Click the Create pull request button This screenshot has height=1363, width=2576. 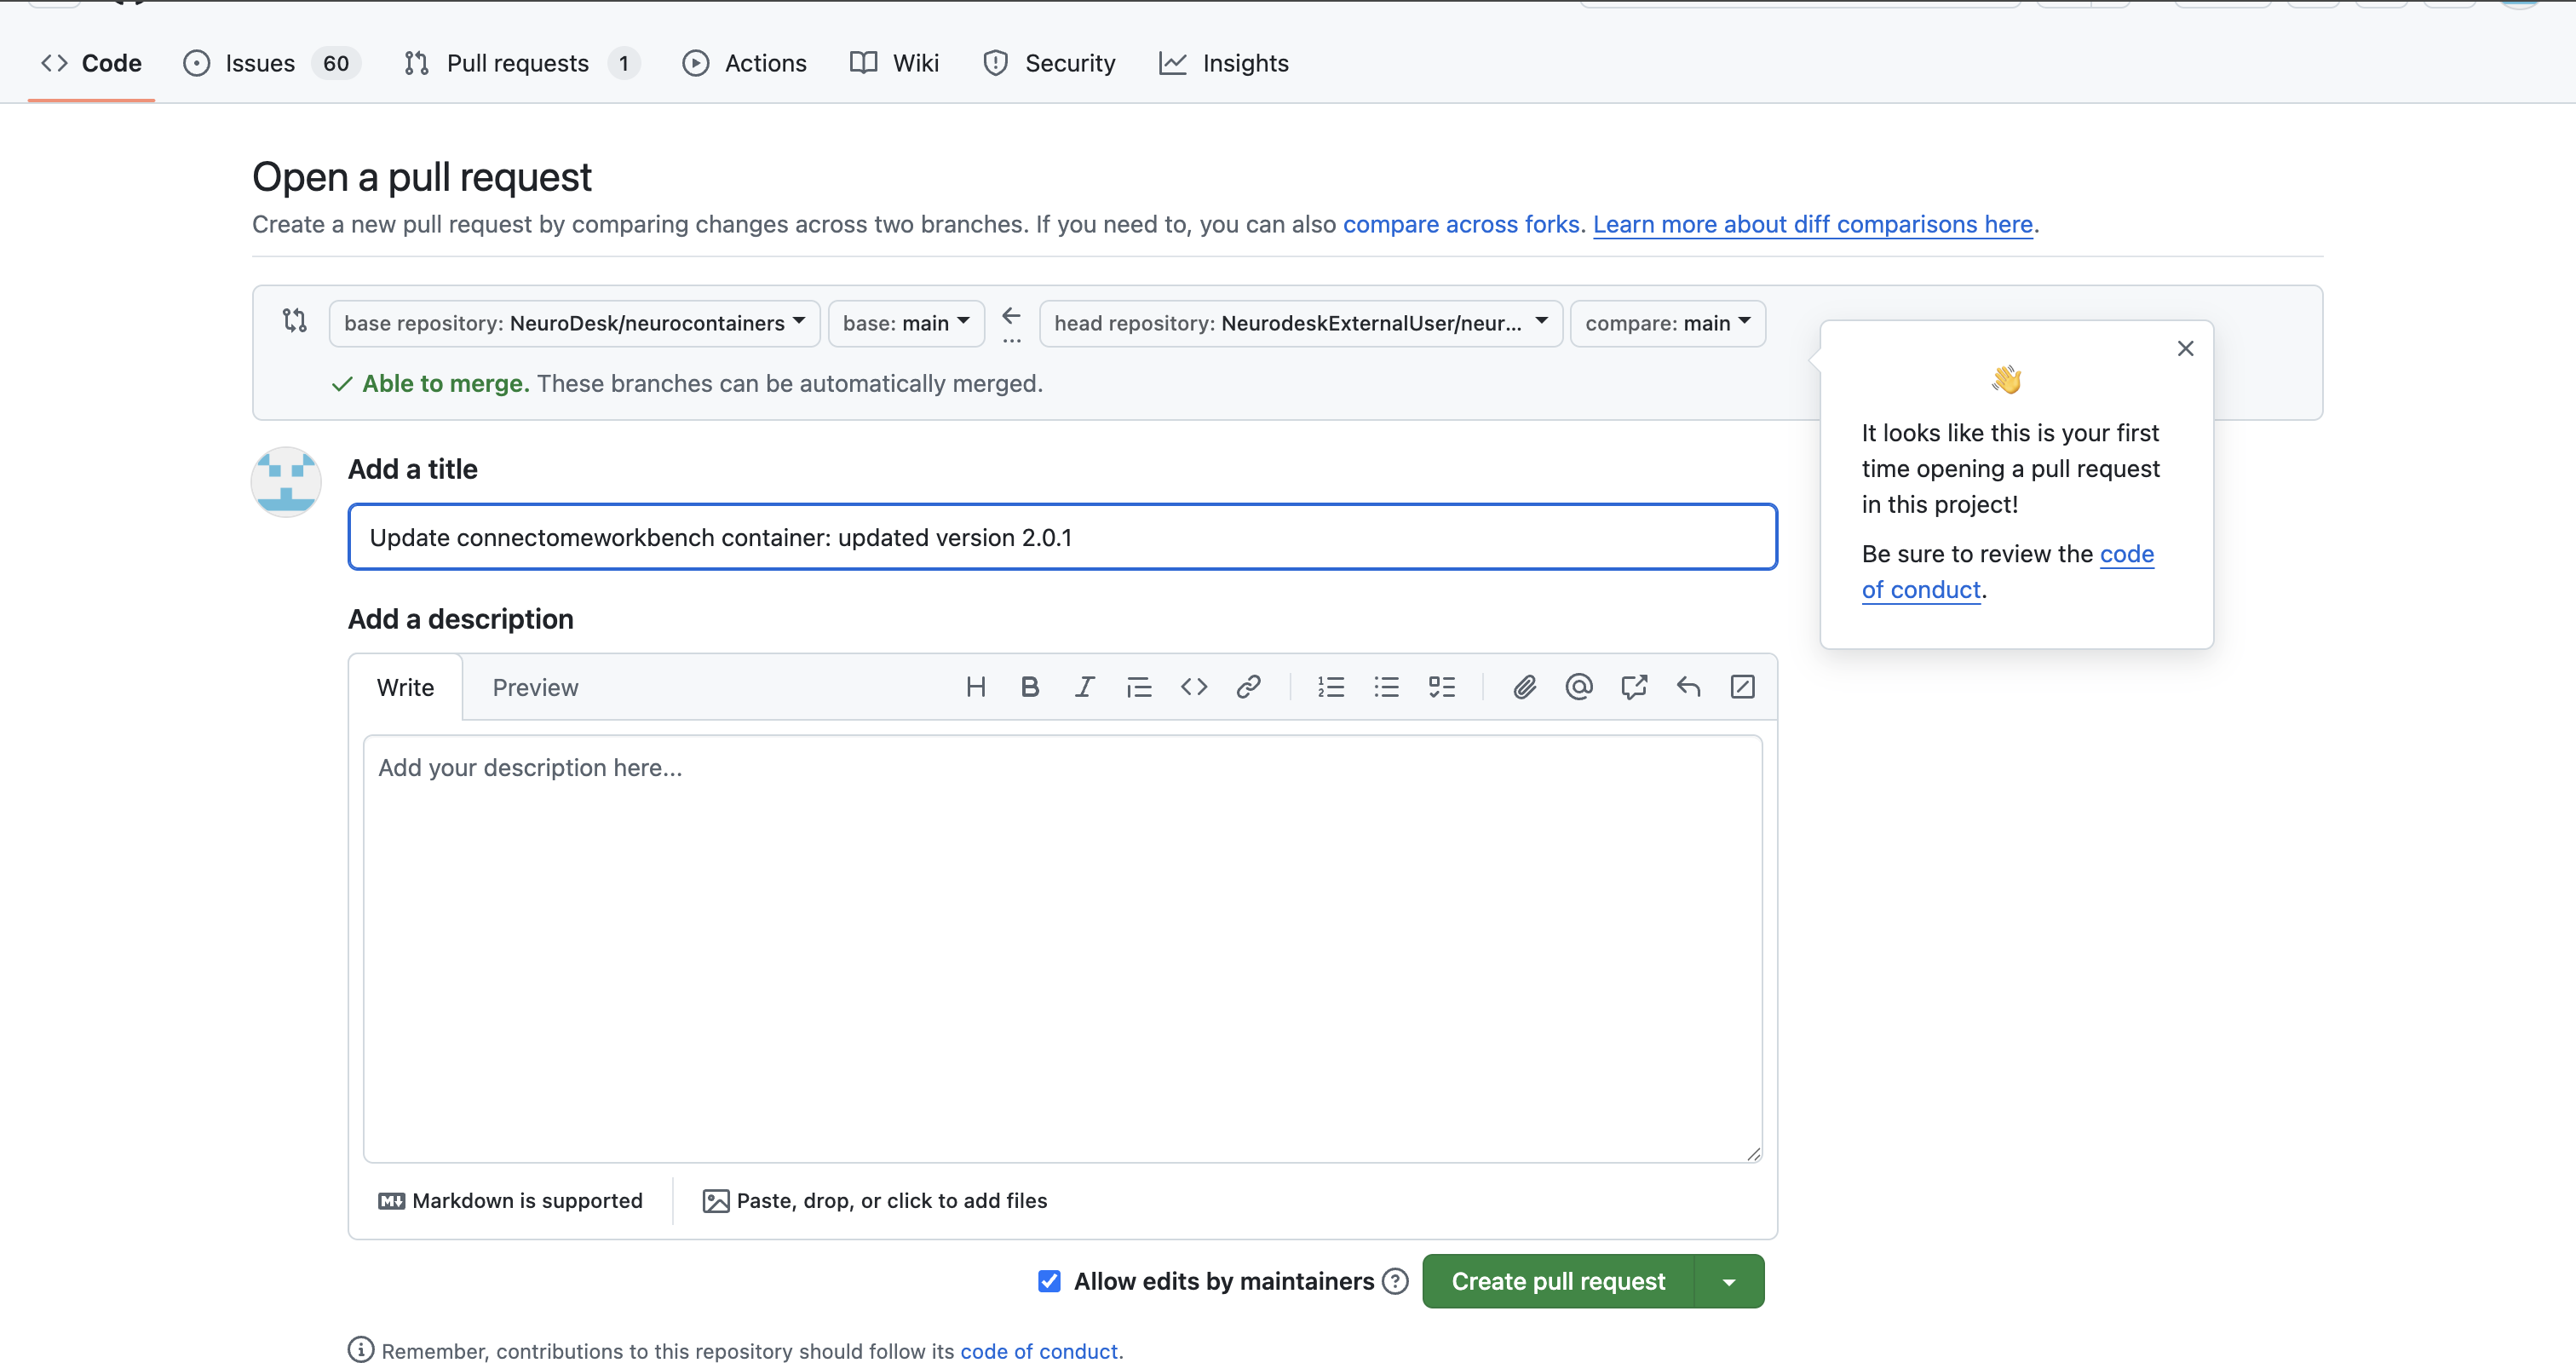[1558, 1281]
